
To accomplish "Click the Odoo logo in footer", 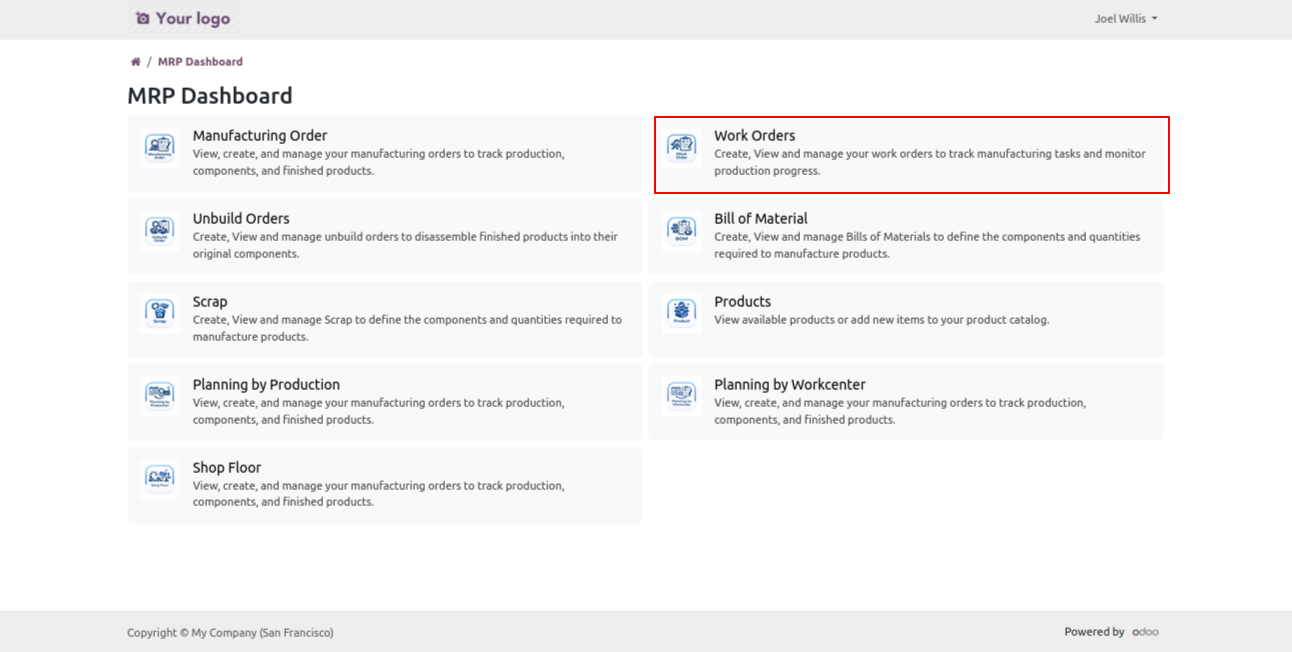I will [x=1145, y=632].
